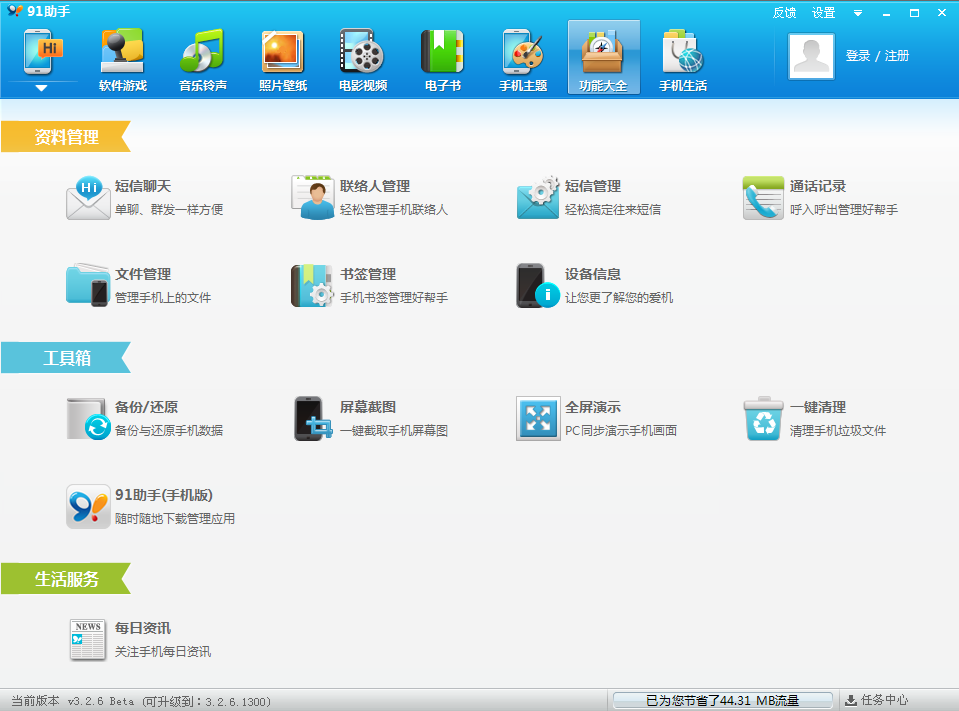Select the 功能大全 all functions tab
Image resolution: width=959 pixels, height=711 pixels.
pos(604,57)
